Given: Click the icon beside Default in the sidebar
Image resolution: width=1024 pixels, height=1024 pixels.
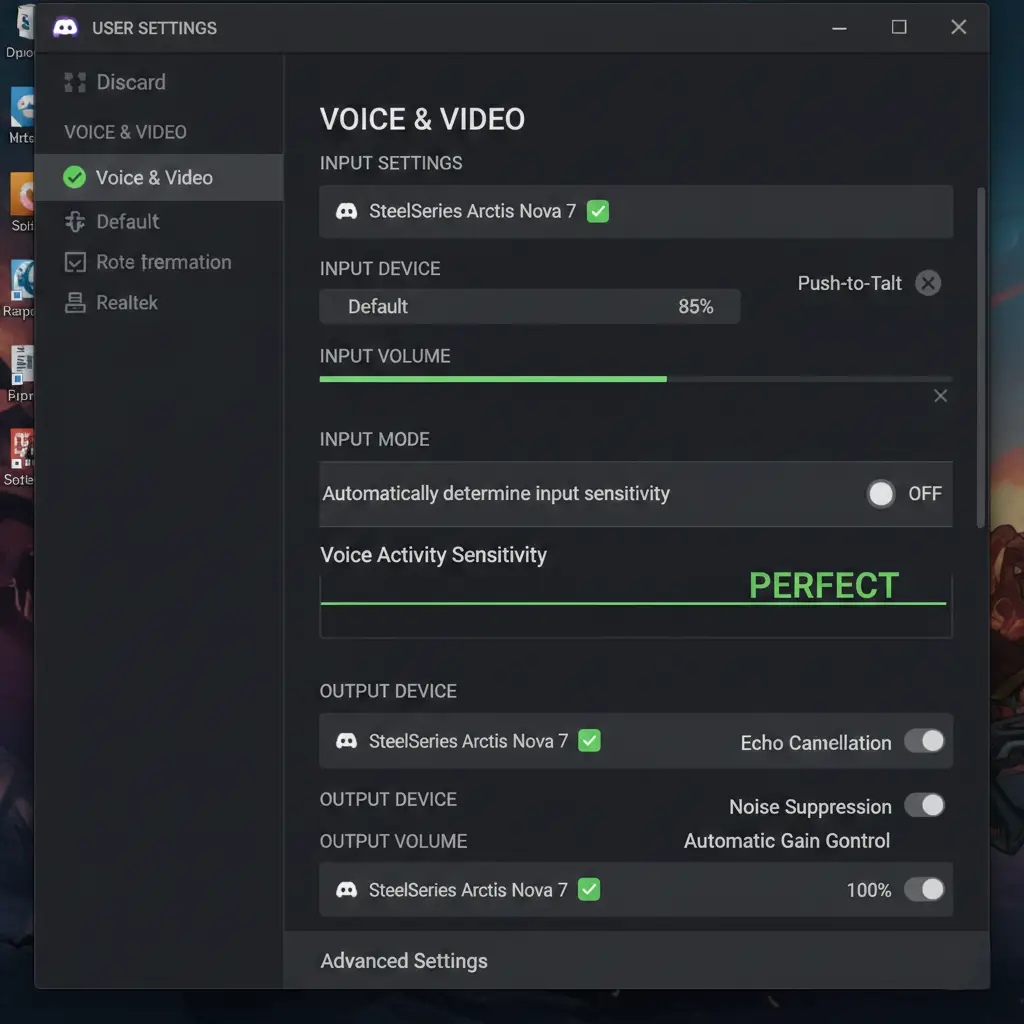Looking at the screenshot, I should [x=75, y=221].
